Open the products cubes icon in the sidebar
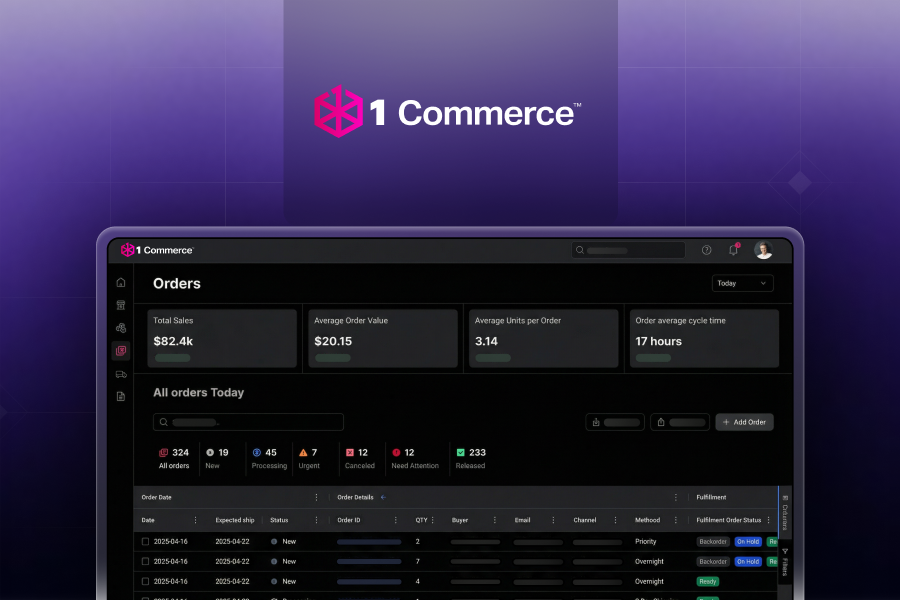Viewport: 900px width, 600px height. click(x=121, y=328)
